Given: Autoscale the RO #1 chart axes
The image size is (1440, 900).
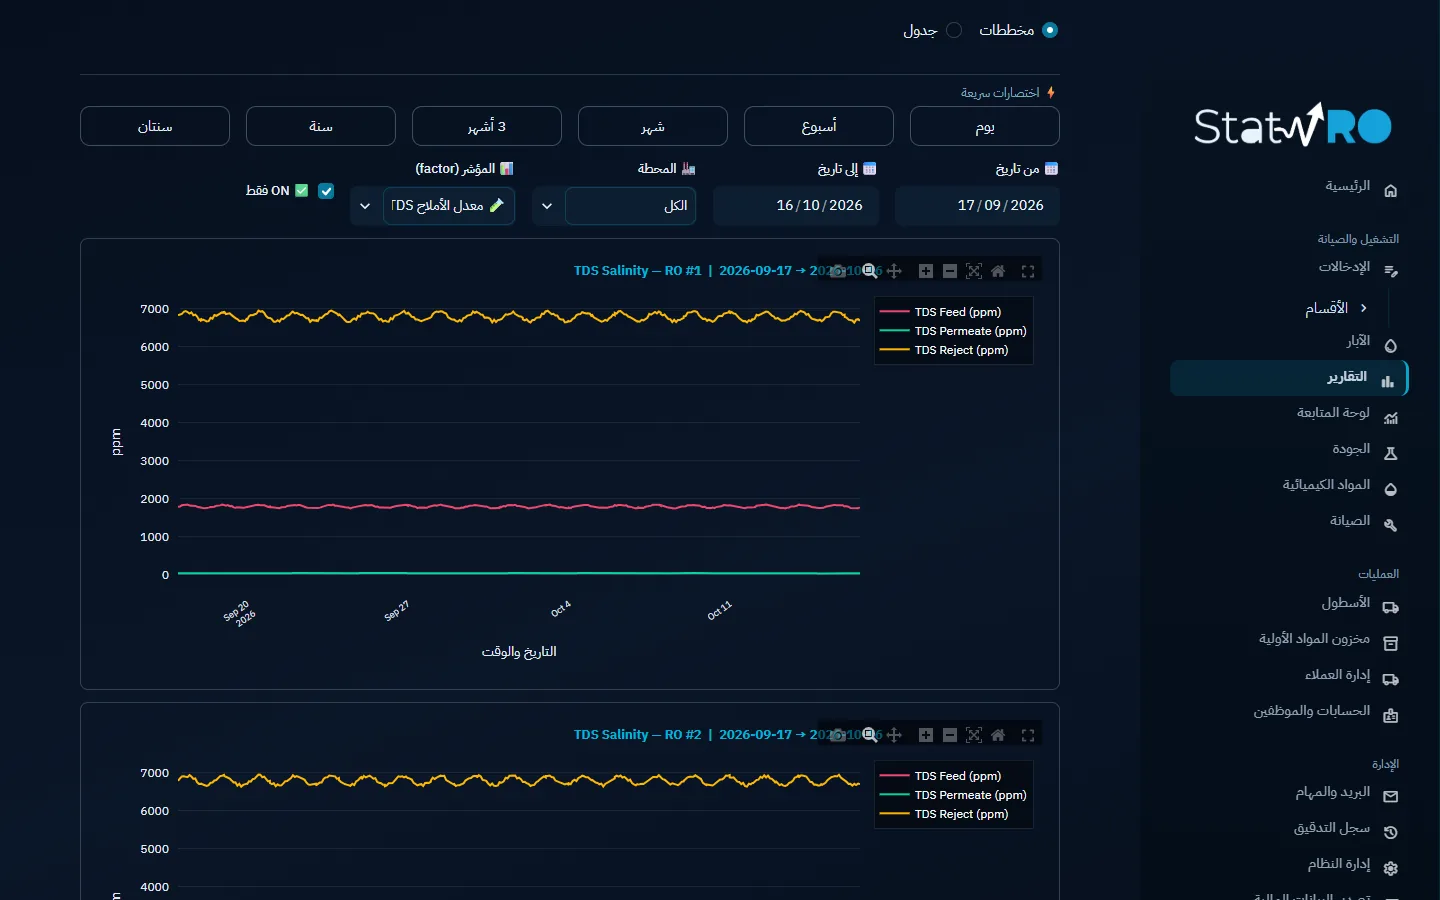Looking at the screenshot, I should pyautogui.click(x=974, y=271).
